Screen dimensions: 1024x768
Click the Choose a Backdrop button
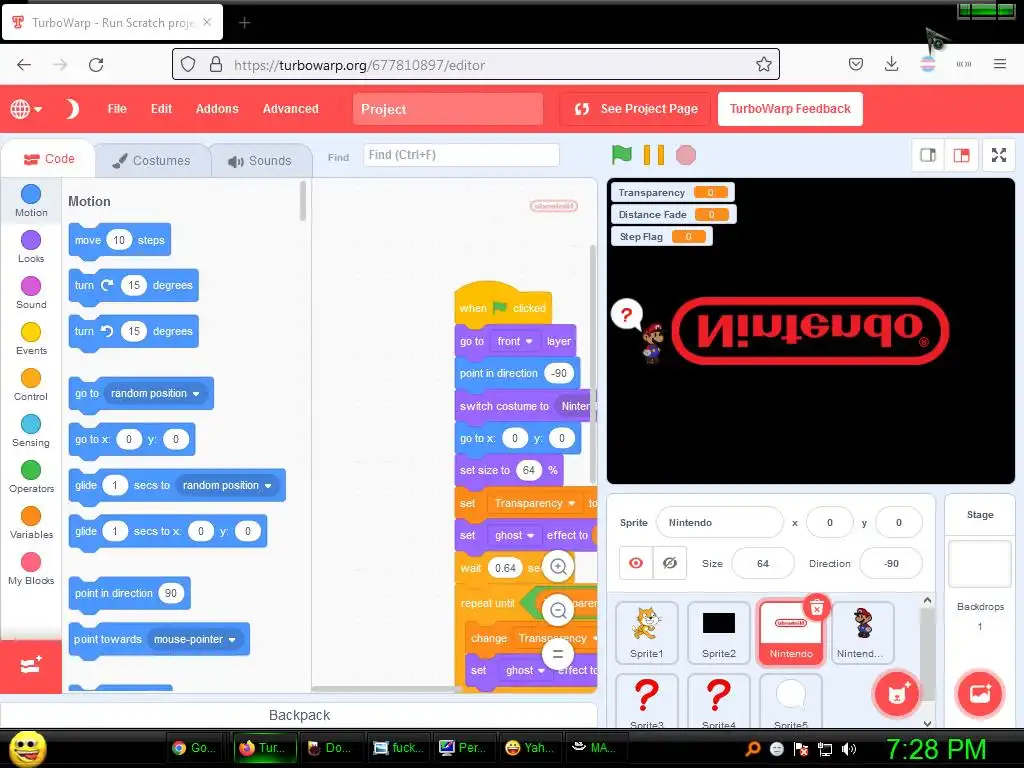(x=980, y=693)
